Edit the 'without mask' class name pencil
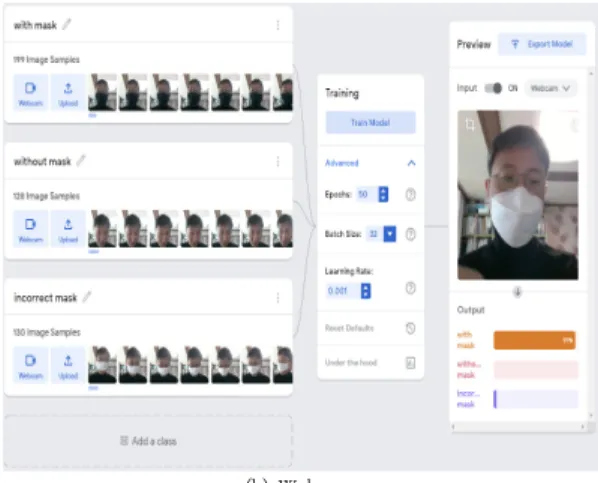 click(81, 161)
